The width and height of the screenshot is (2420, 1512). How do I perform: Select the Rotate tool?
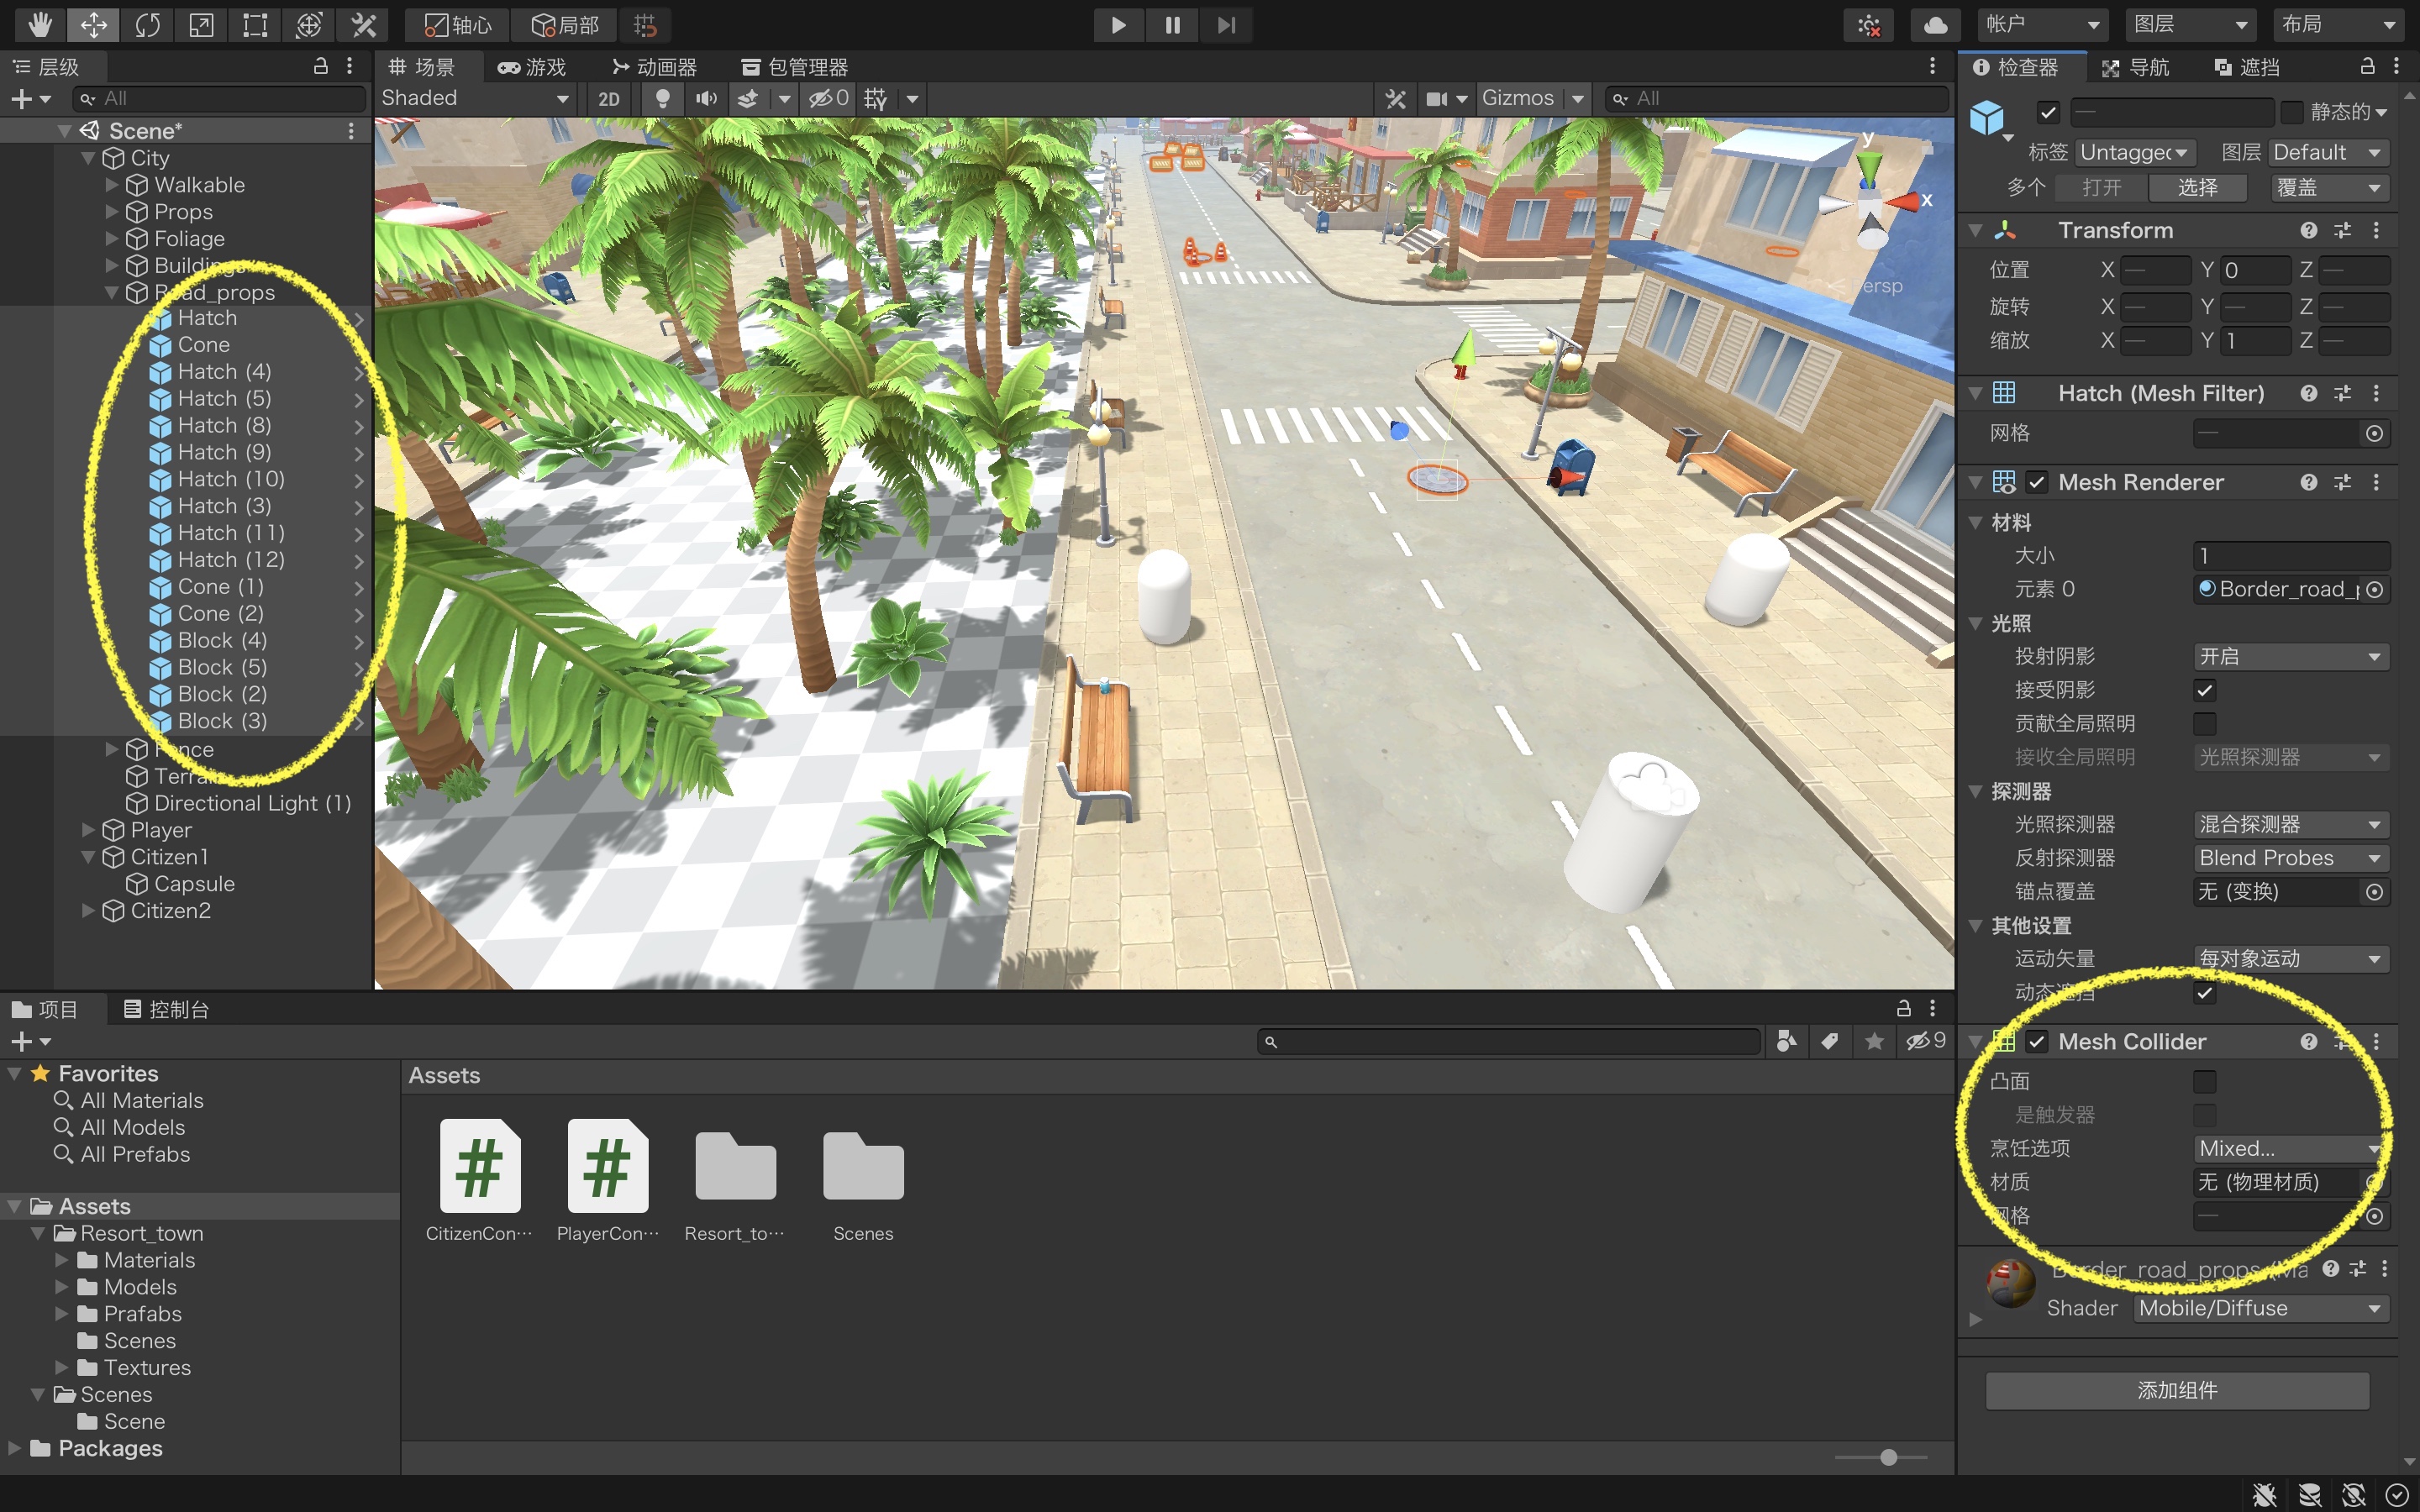pyautogui.click(x=148, y=25)
